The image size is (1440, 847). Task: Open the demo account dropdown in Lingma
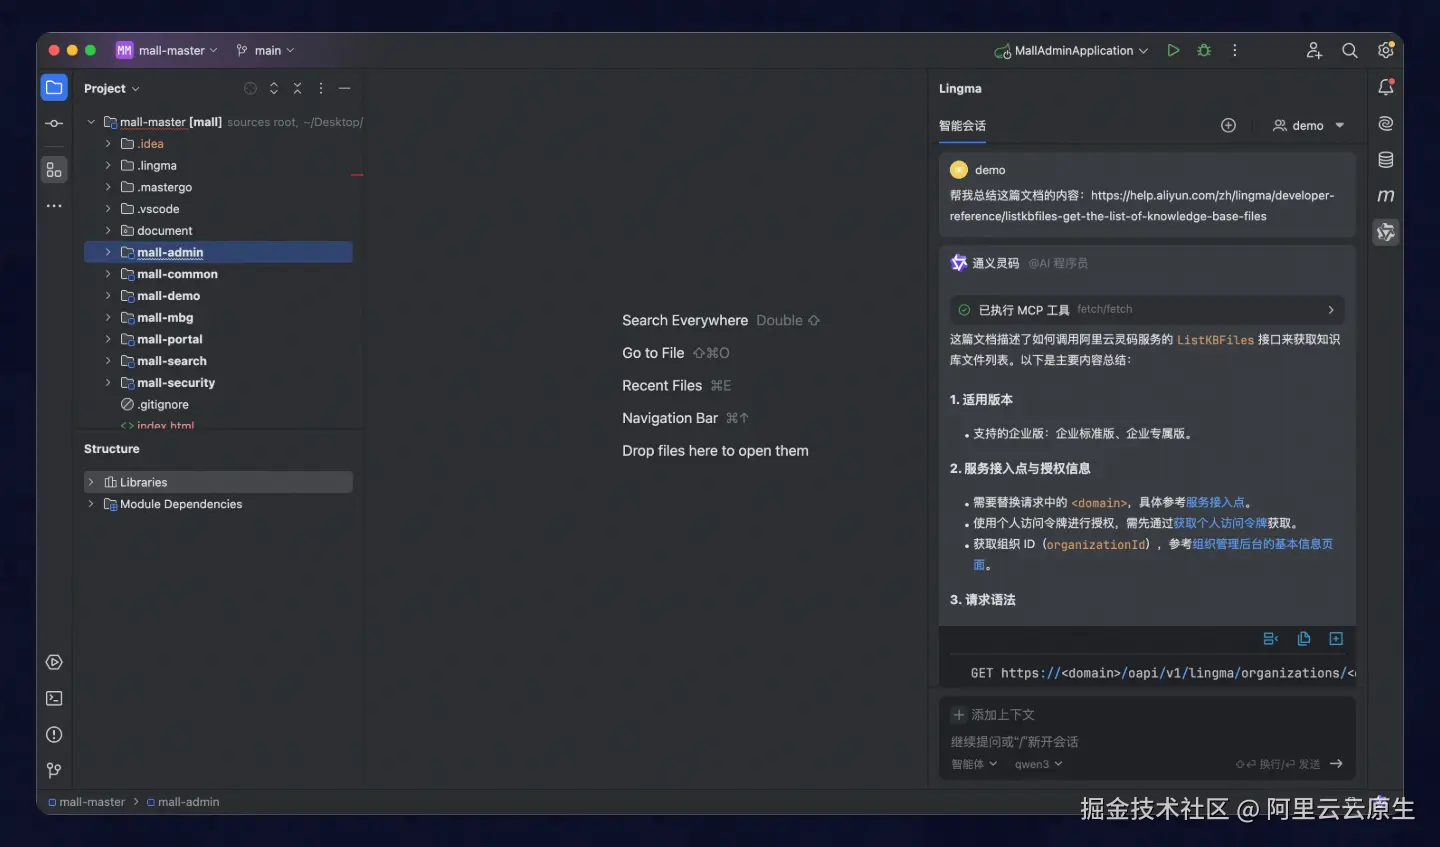pyautogui.click(x=1308, y=125)
